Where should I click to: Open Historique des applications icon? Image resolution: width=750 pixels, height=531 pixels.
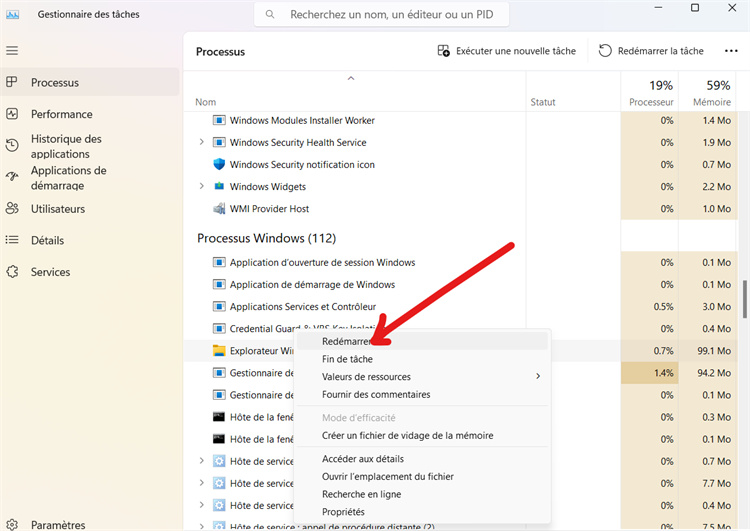12,146
